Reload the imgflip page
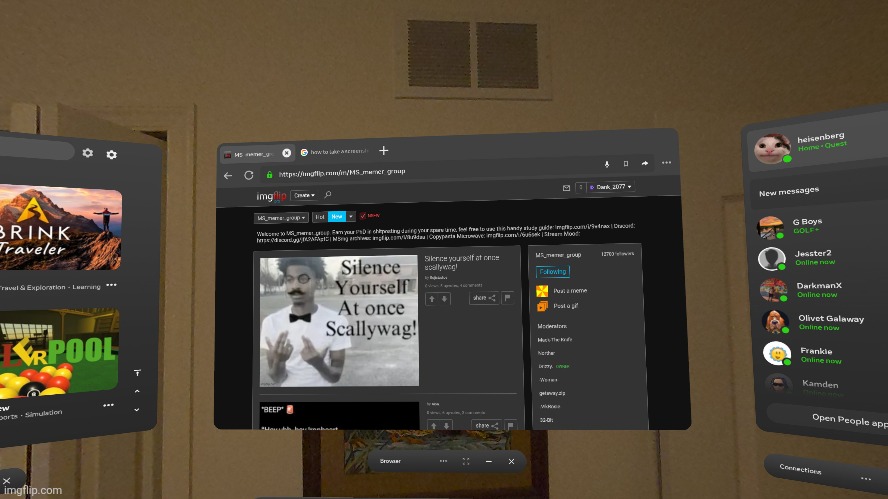The image size is (888, 499). (249, 175)
